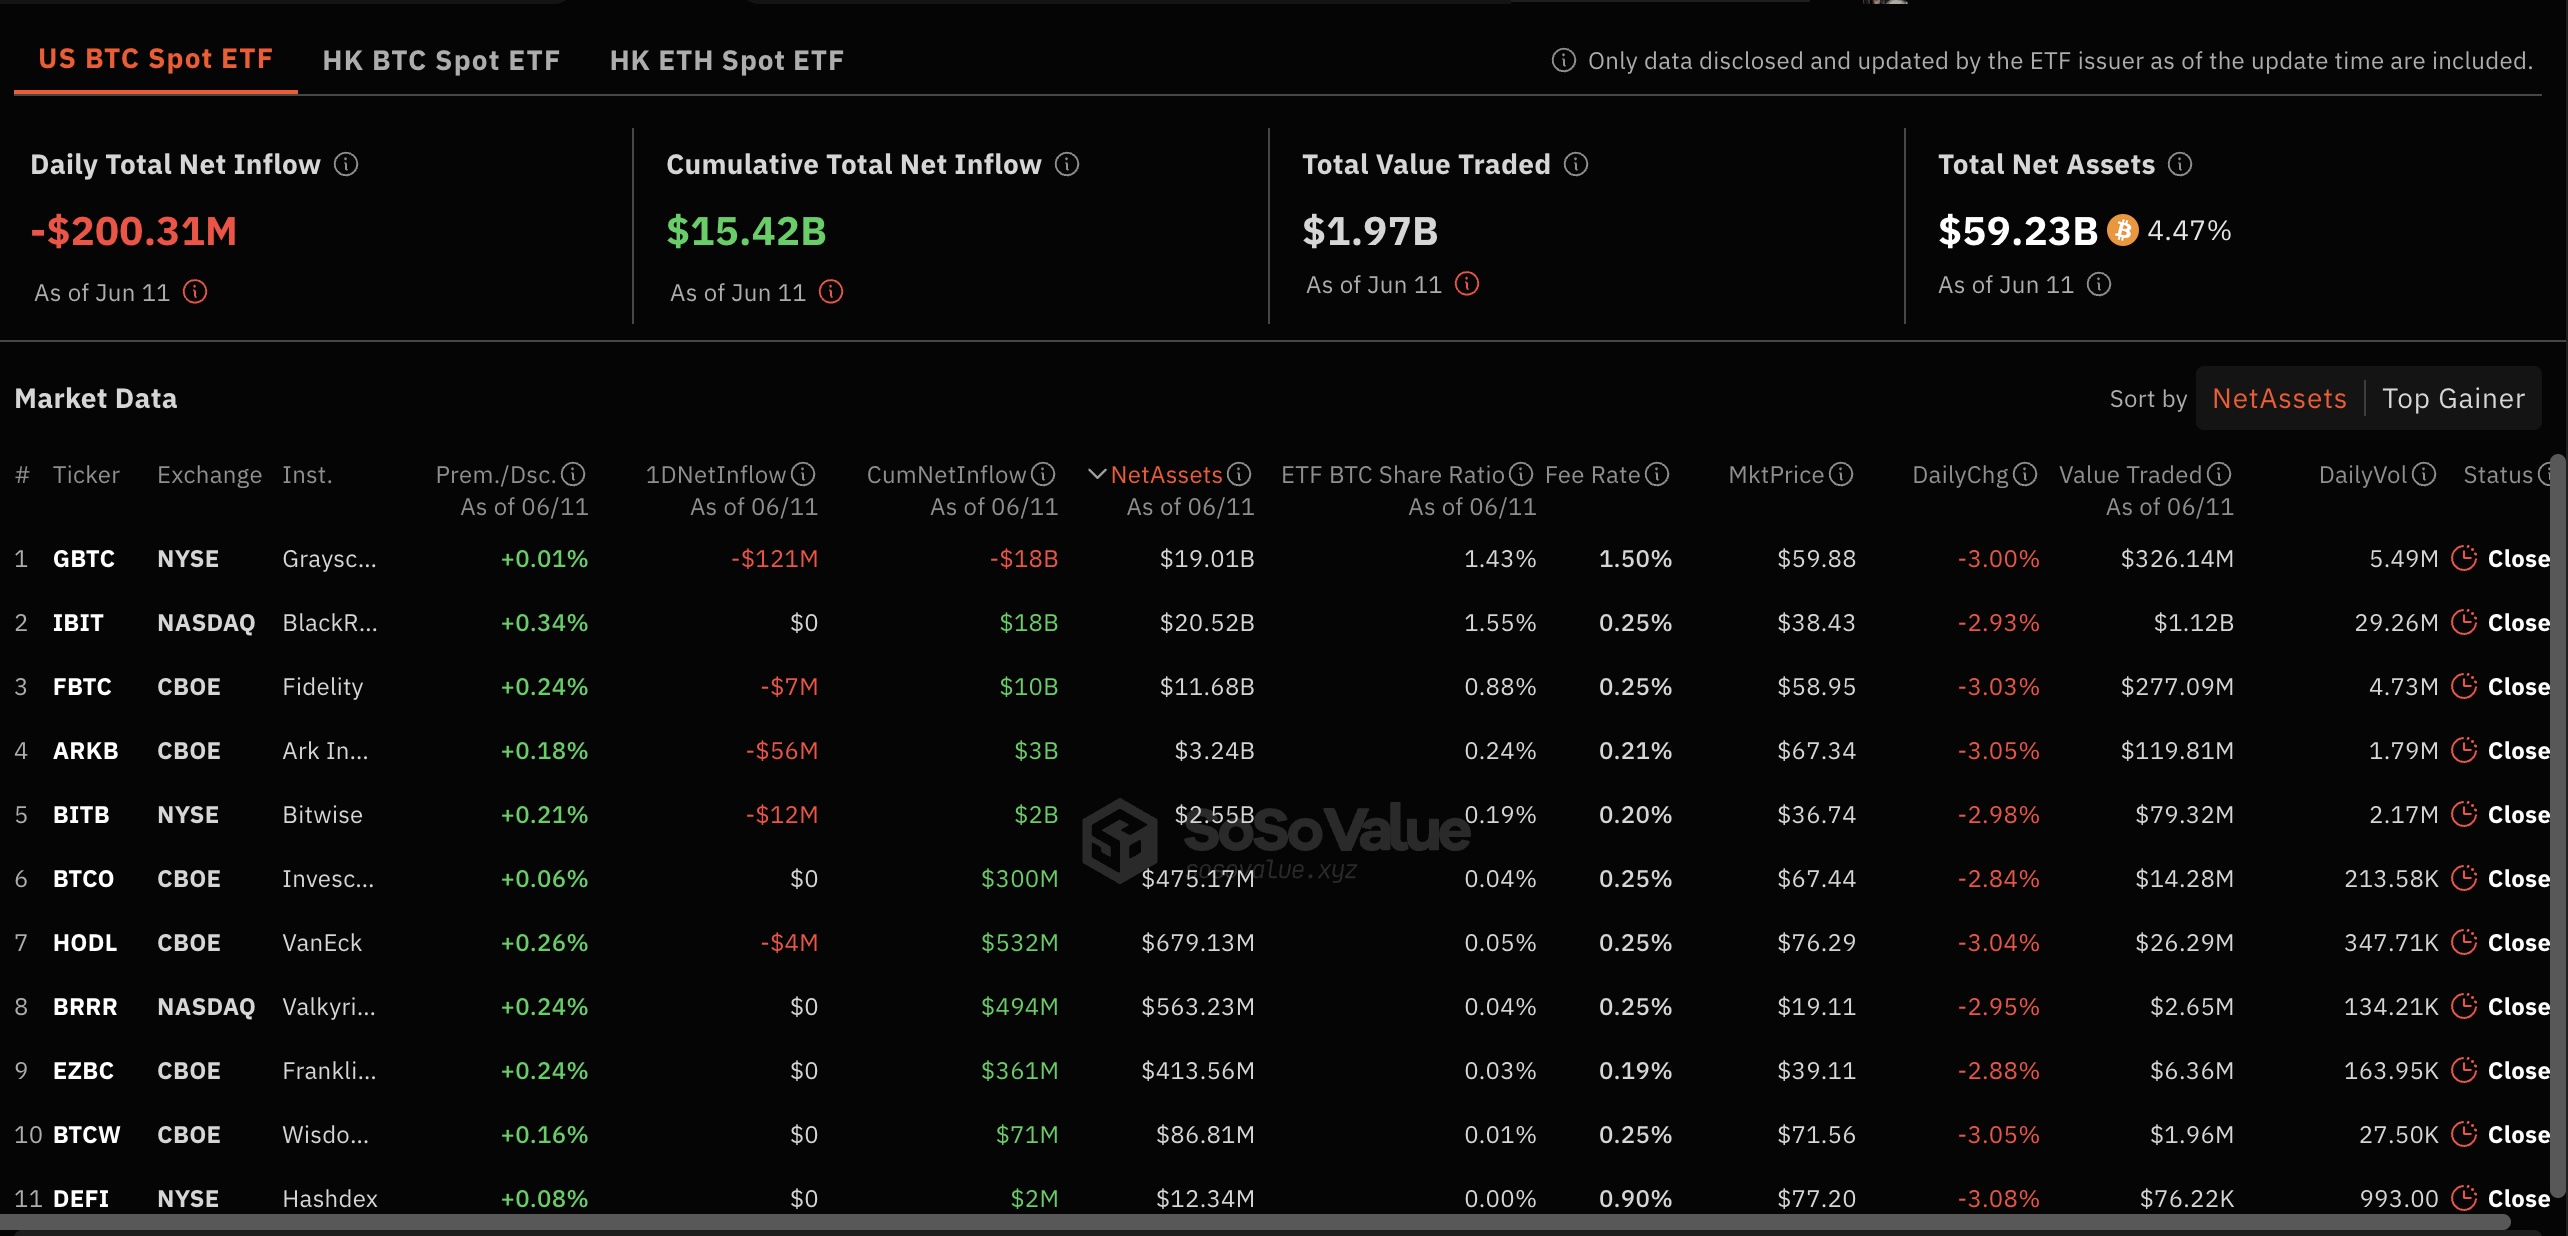Click orange alert icon under Total Value Traded date
This screenshot has width=2568, height=1236.
pos(1467,284)
